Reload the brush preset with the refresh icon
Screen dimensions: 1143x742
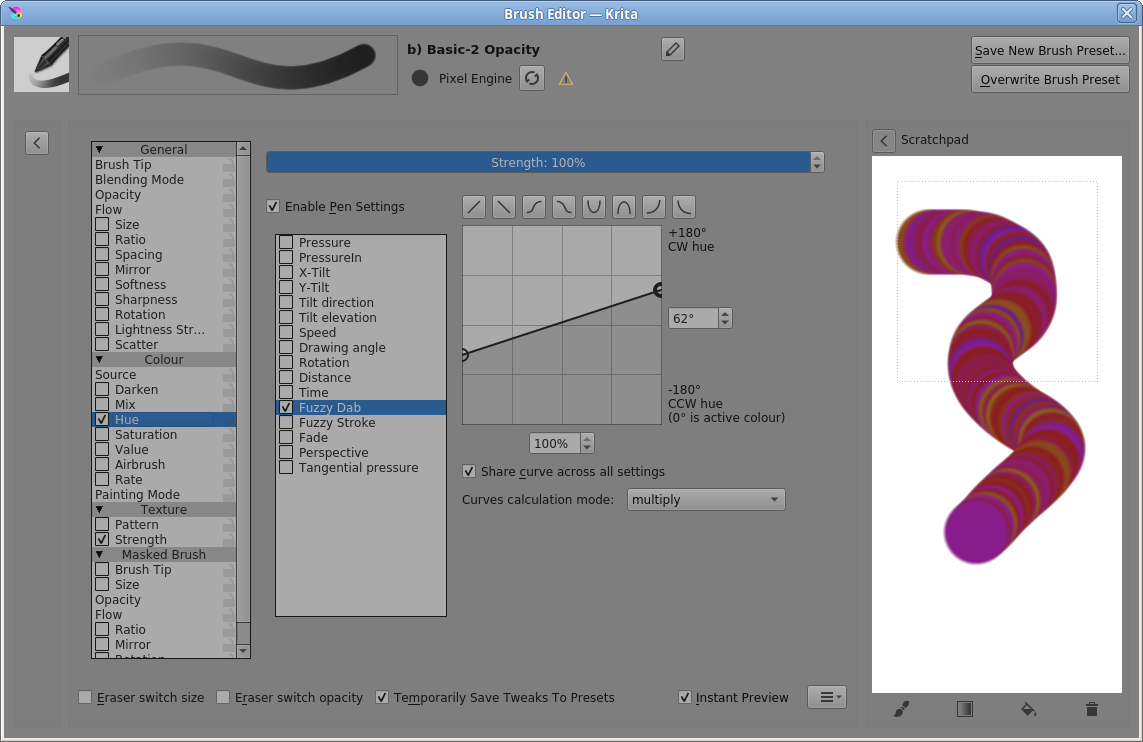click(532, 78)
